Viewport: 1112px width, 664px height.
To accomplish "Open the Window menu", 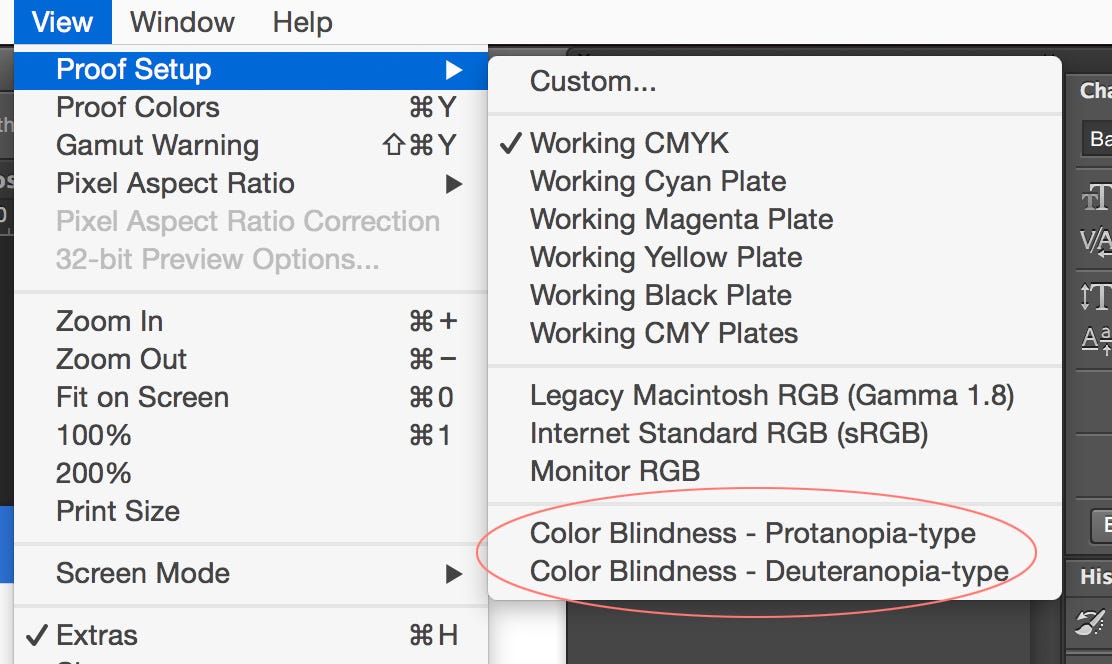I will tap(182, 22).
